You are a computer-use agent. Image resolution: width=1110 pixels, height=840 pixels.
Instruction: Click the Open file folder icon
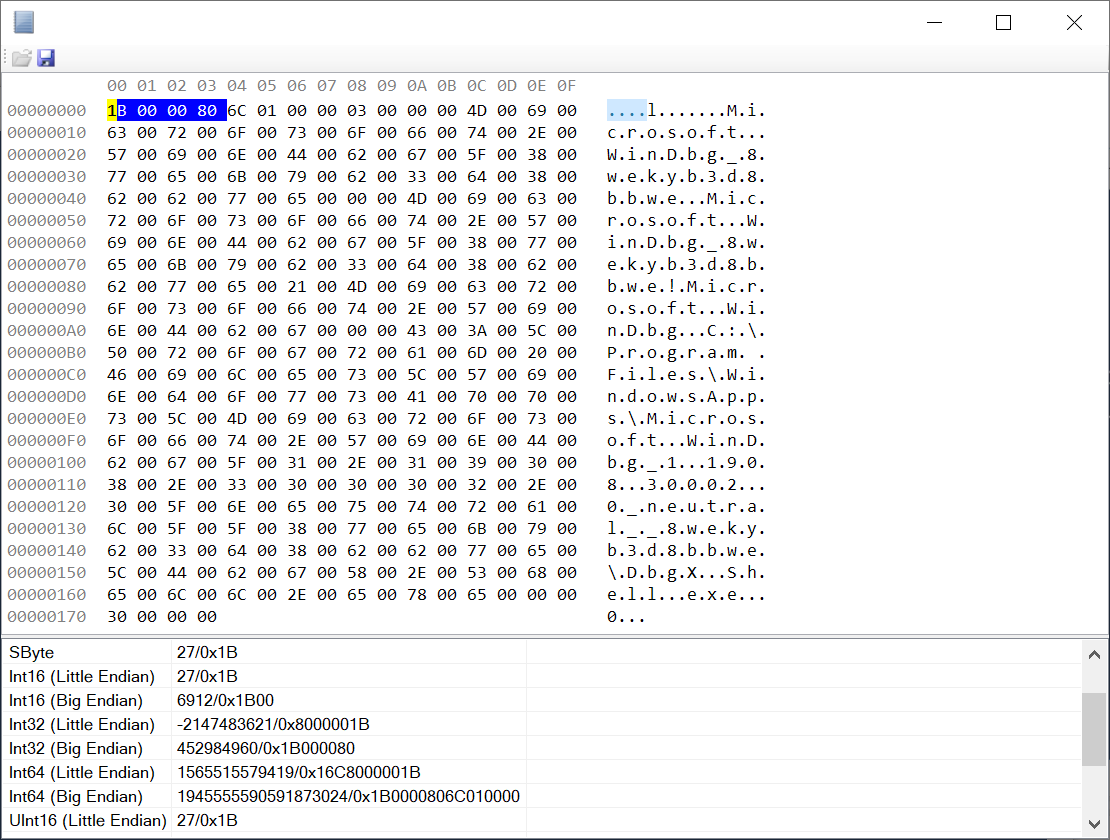[x=22, y=58]
